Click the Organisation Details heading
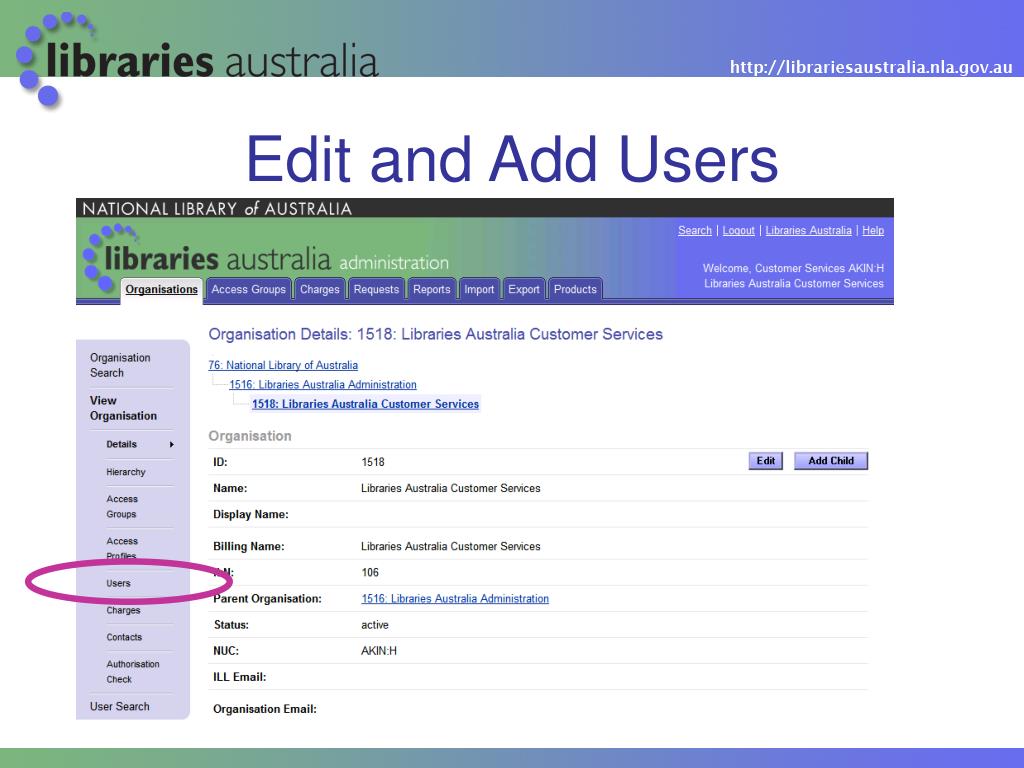Viewport: 1024px width, 768px height. 436,334
